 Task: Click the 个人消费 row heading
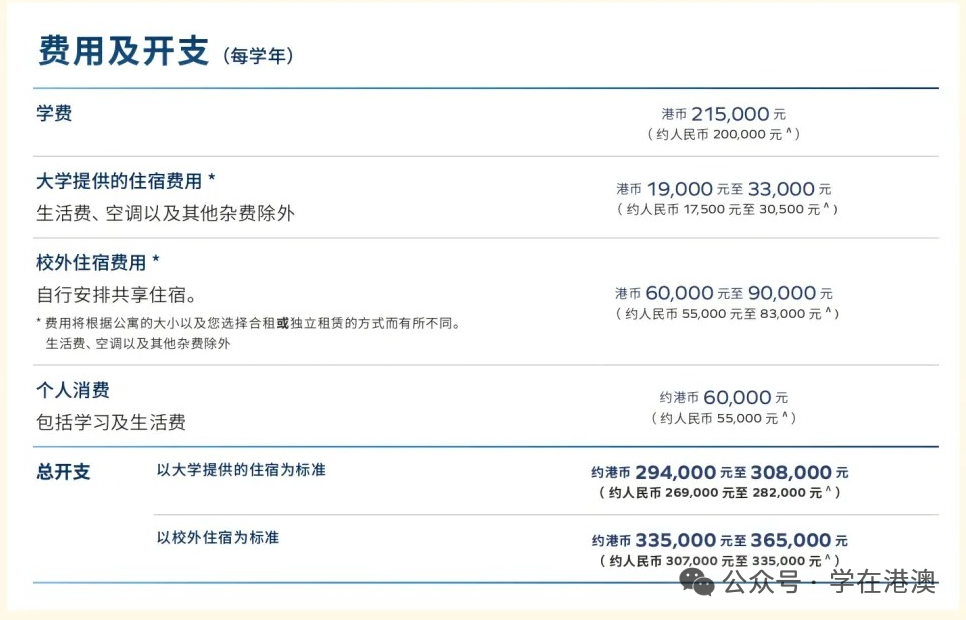pos(73,390)
